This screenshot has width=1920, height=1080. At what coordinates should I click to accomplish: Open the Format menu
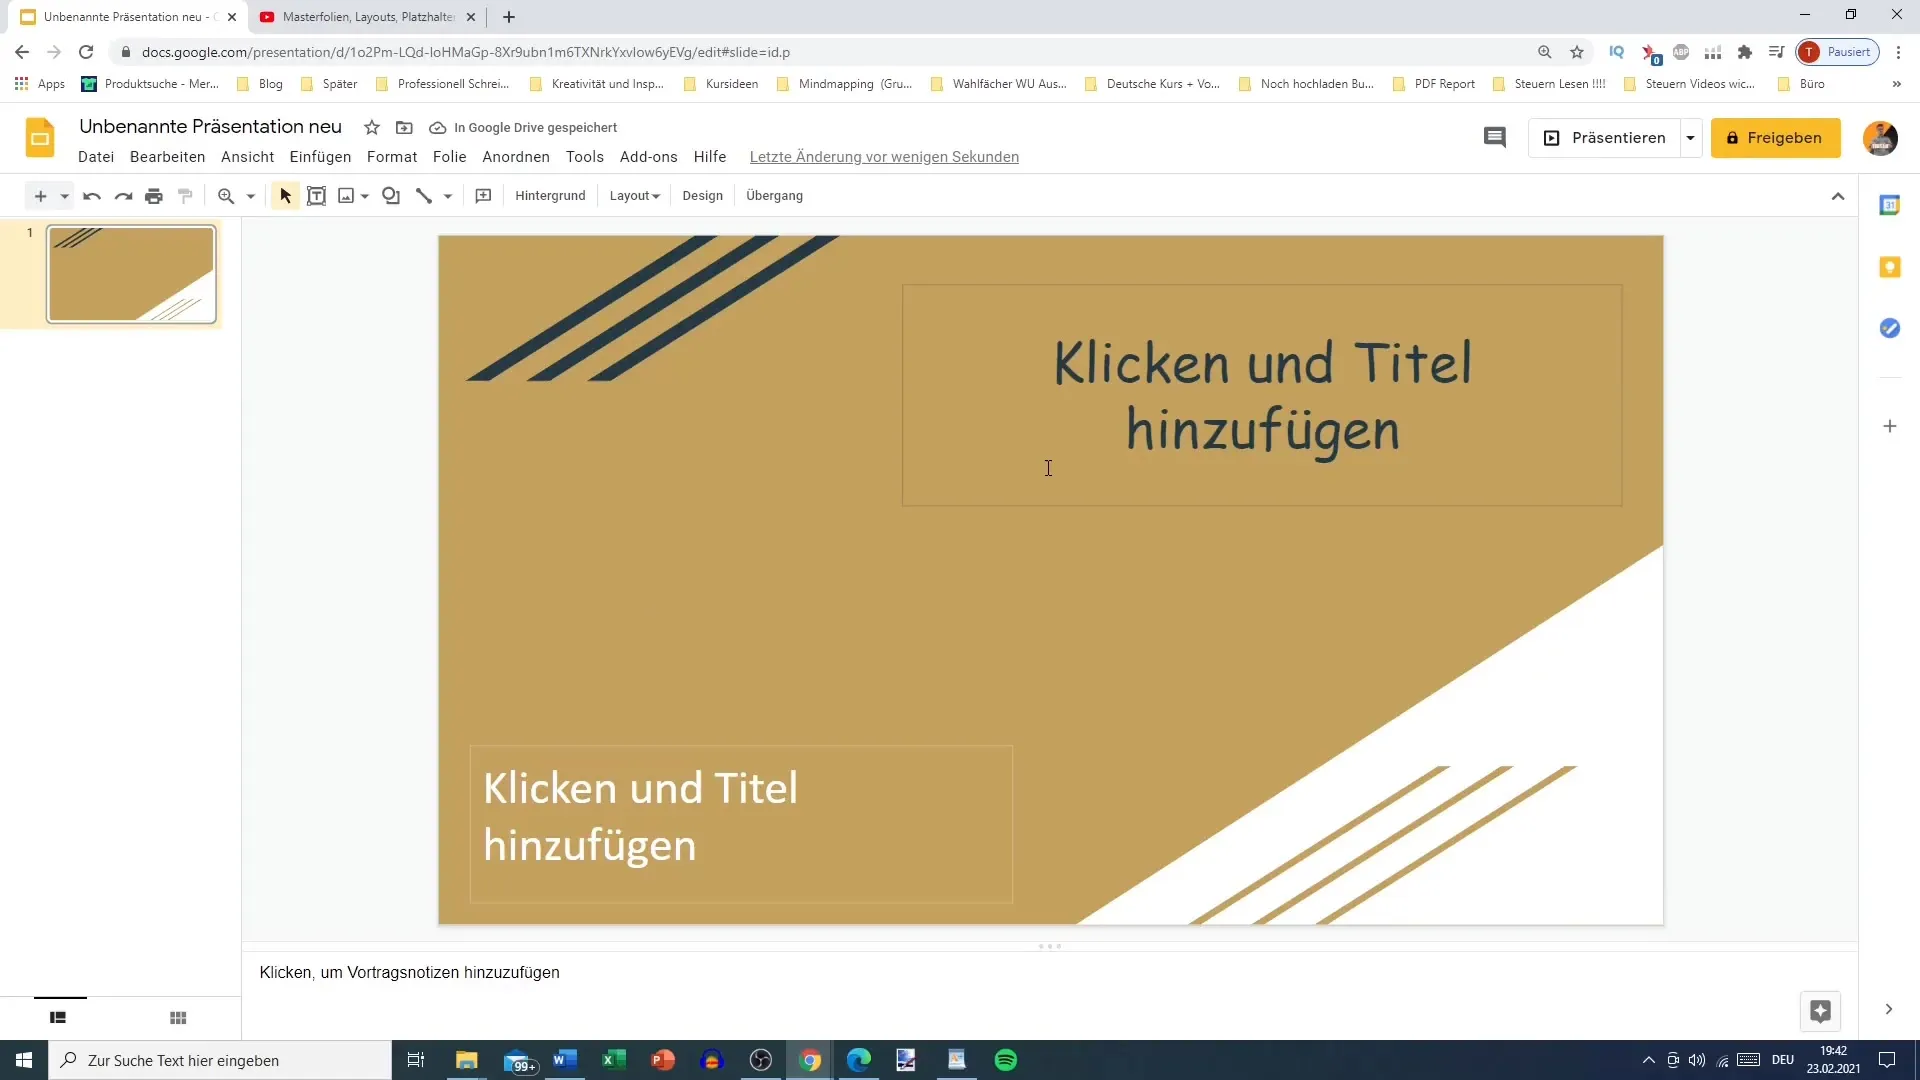click(x=390, y=156)
